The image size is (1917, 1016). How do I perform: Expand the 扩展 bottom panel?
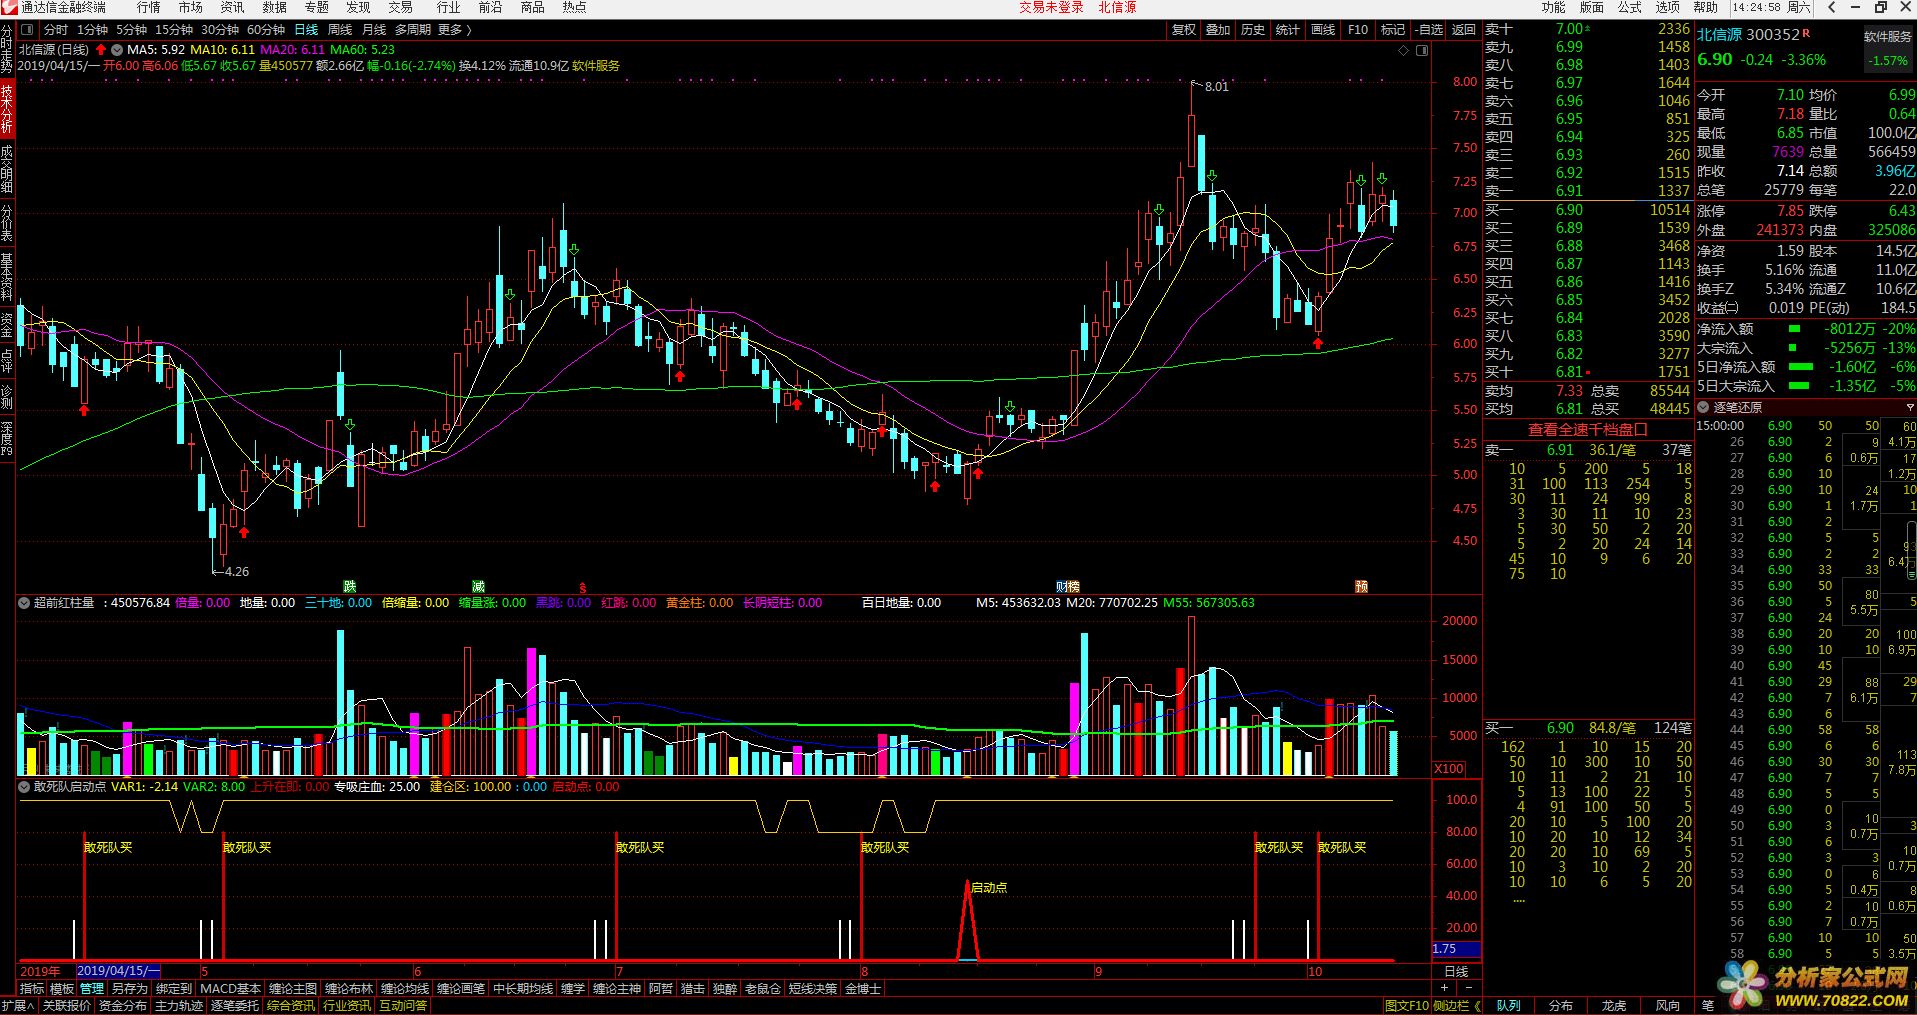[18, 1006]
